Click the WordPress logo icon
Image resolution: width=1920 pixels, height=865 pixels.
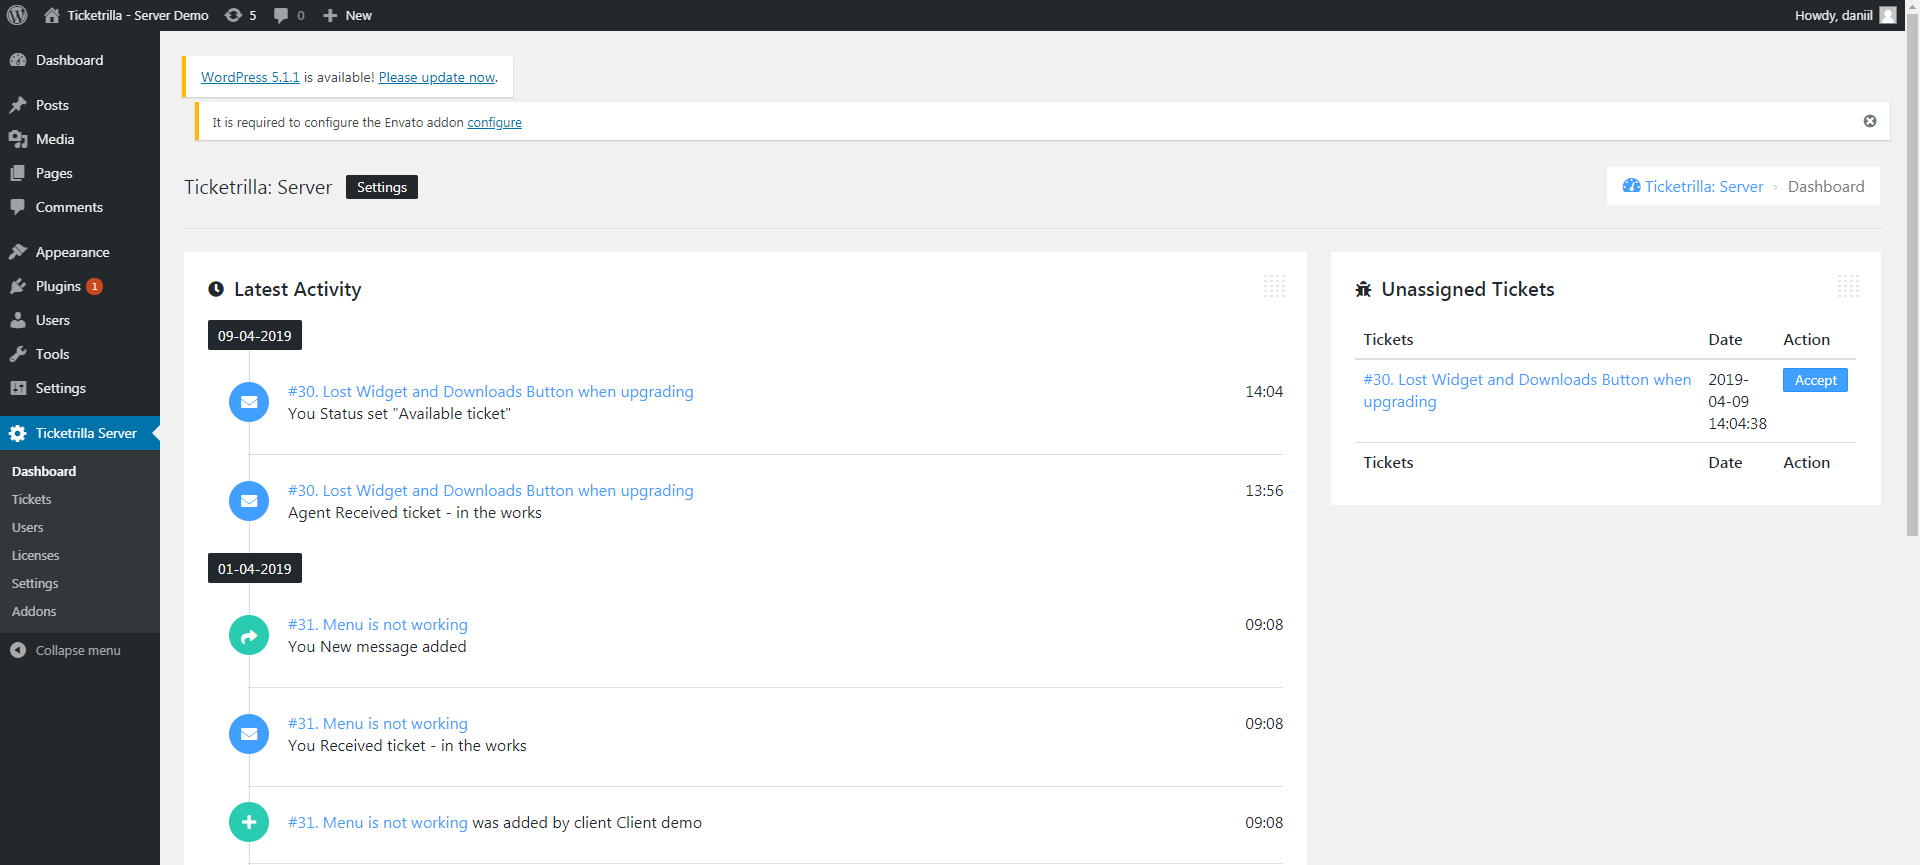pyautogui.click(x=17, y=15)
